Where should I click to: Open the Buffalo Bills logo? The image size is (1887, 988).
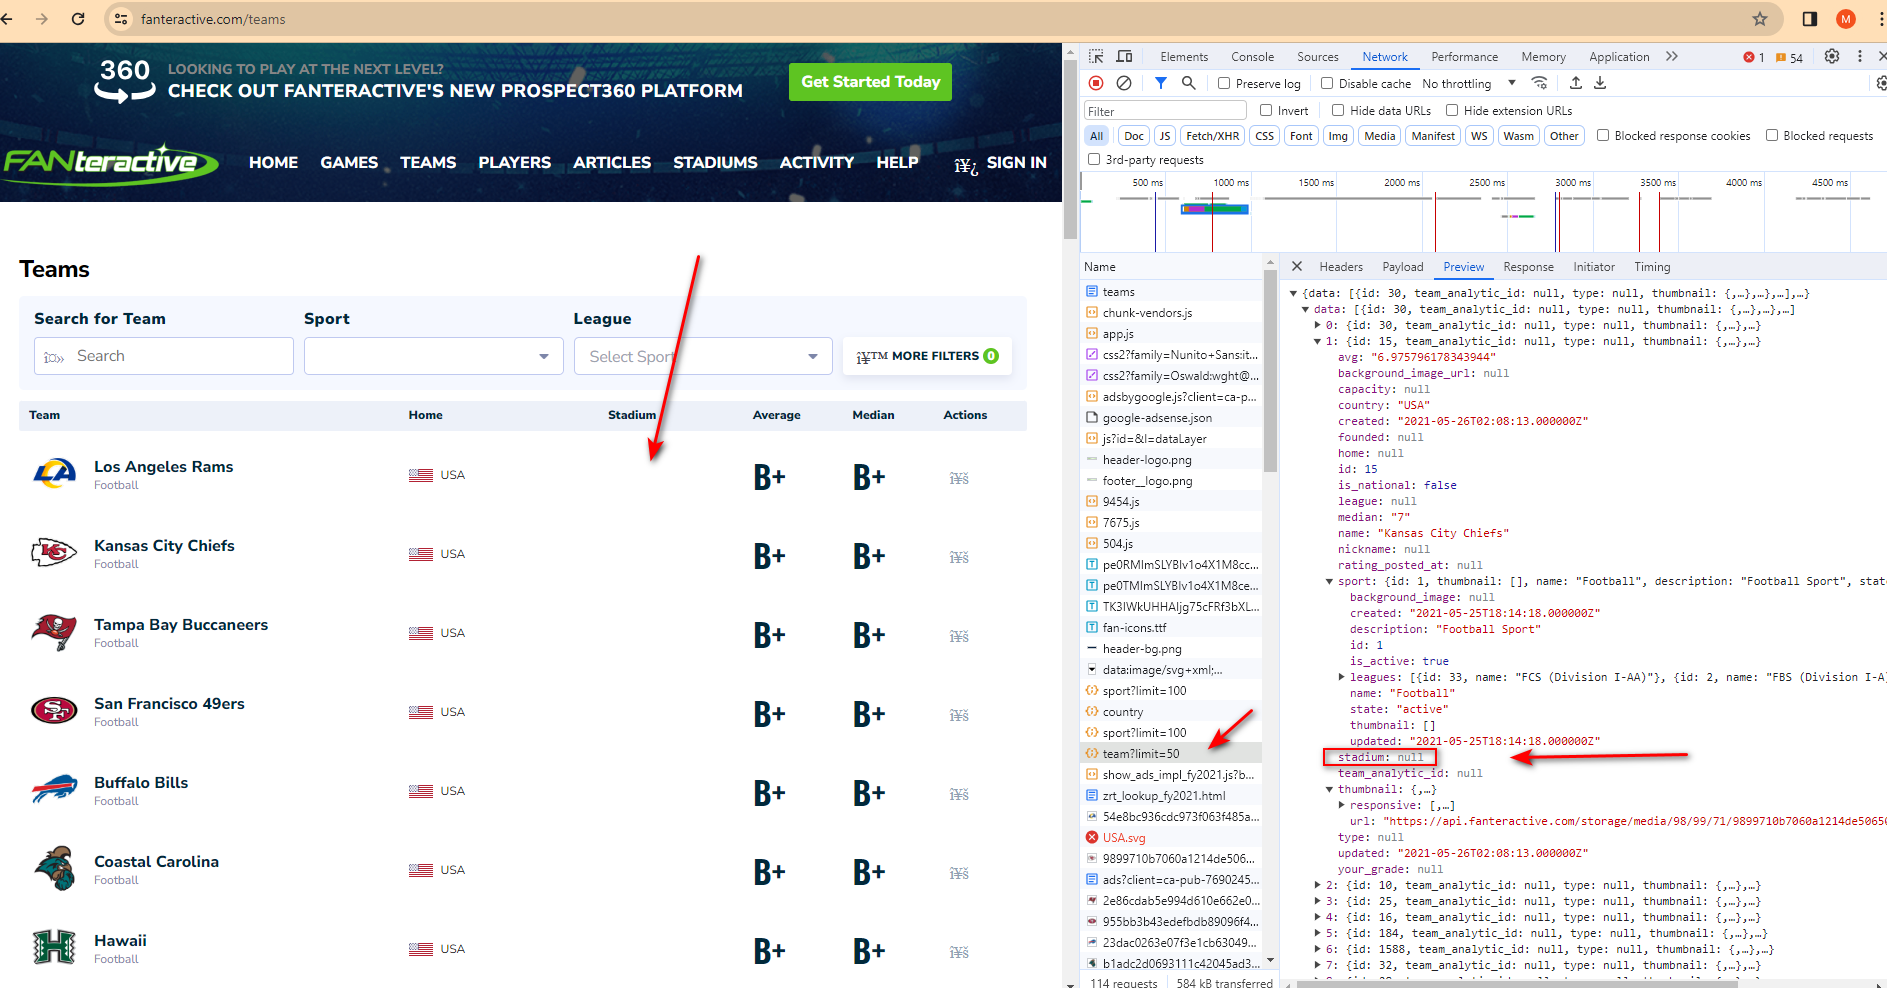54,789
